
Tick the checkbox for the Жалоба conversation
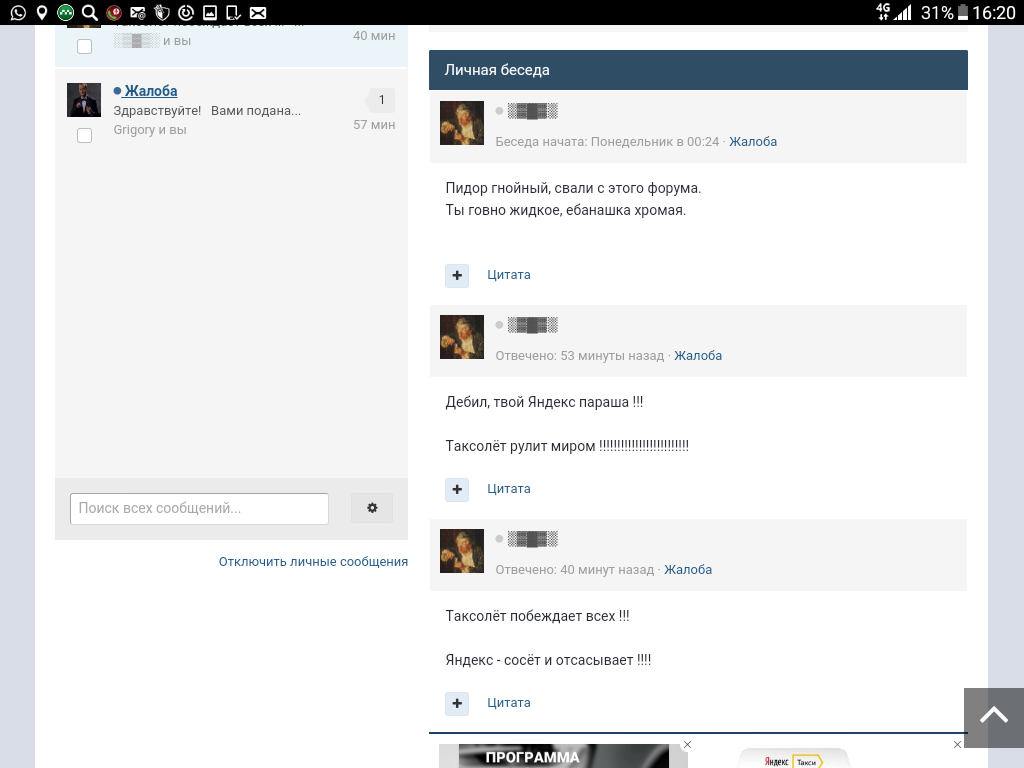click(84, 135)
